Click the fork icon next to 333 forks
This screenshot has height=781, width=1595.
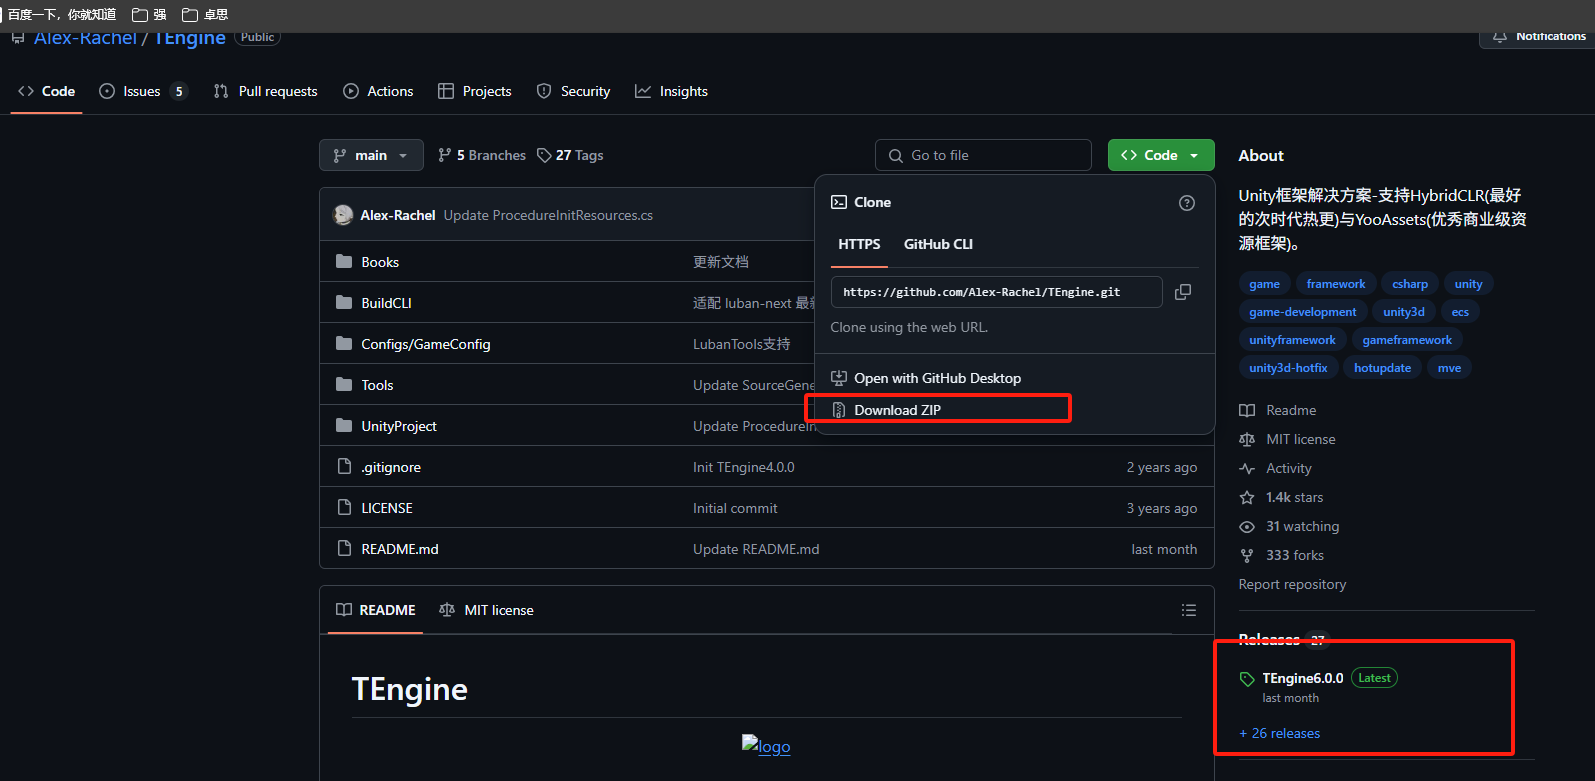(1247, 555)
